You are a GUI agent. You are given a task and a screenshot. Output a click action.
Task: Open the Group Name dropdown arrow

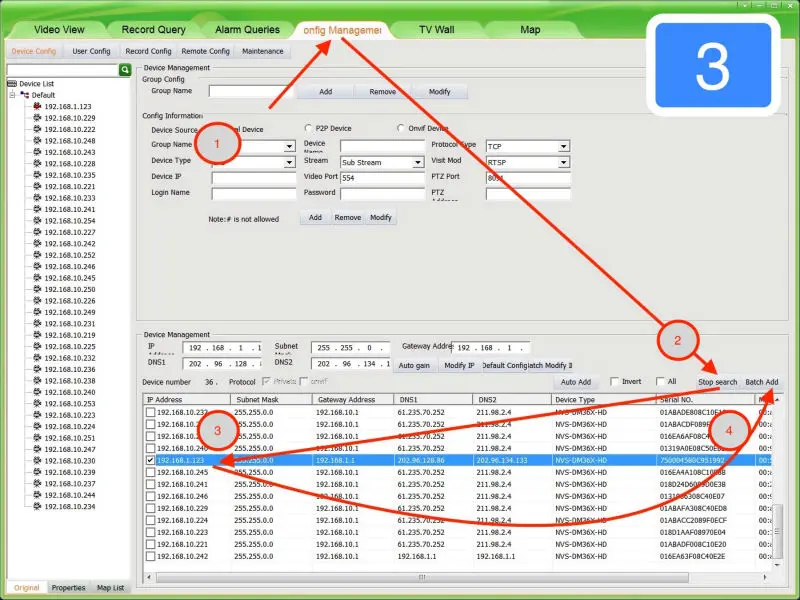[289, 146]
